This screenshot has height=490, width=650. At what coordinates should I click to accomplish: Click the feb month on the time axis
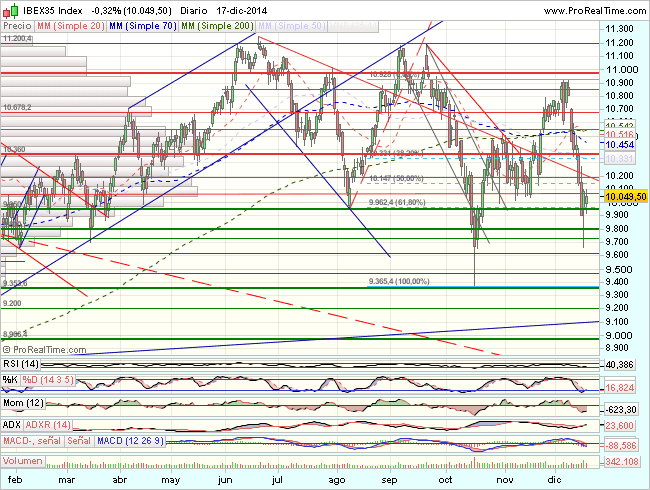tap(15, 480)
